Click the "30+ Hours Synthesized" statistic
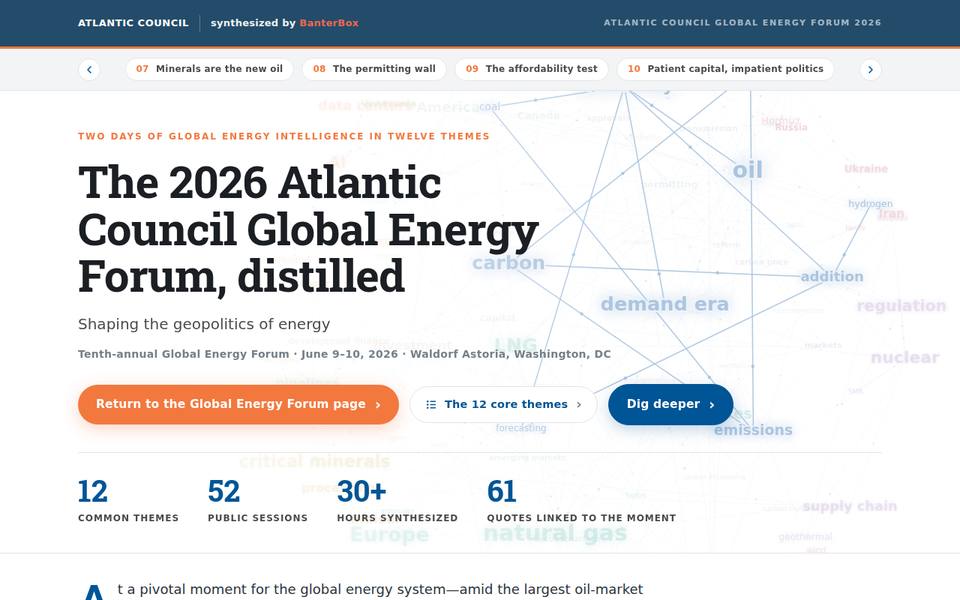Image resolution: width=960 pixels, height=600 pixels. click(x=397, y=501)
